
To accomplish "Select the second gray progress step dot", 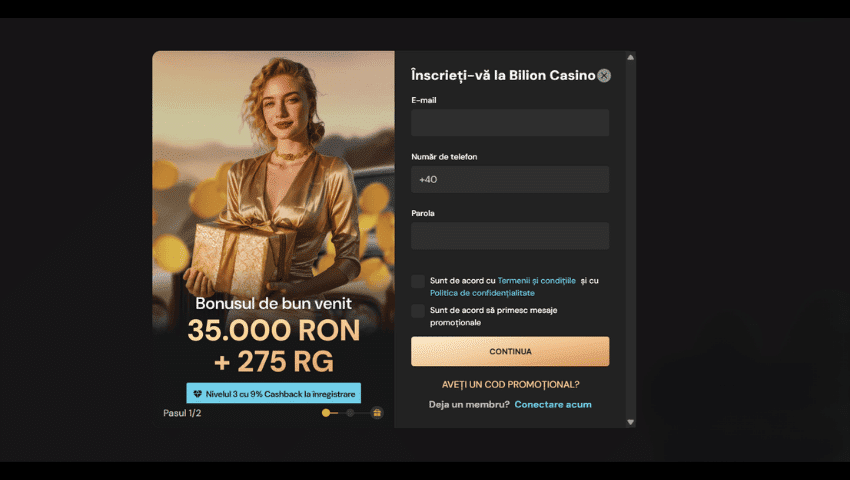I will 350,413.
